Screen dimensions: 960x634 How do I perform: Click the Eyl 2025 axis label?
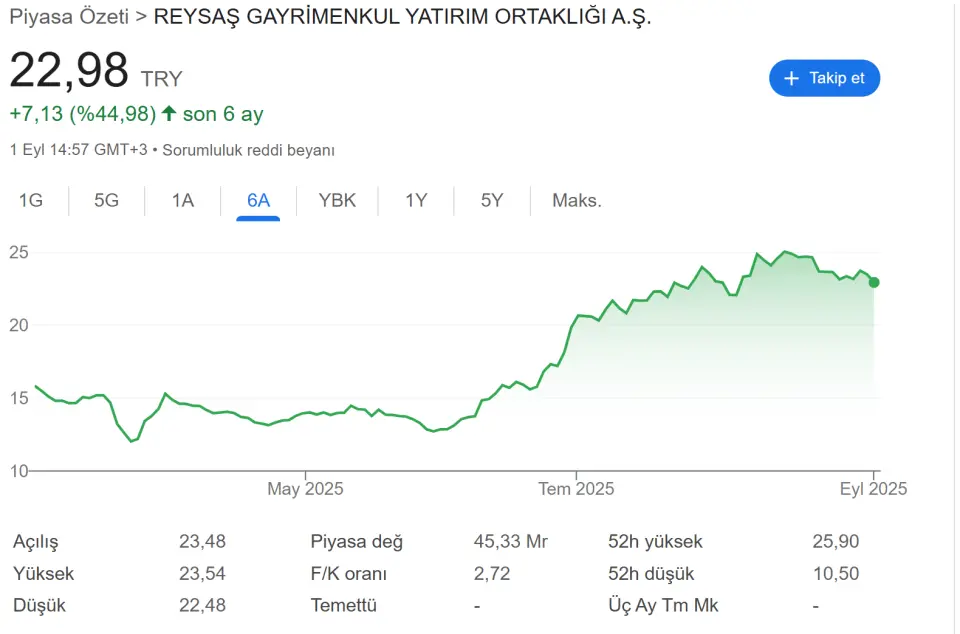point(873,488)
